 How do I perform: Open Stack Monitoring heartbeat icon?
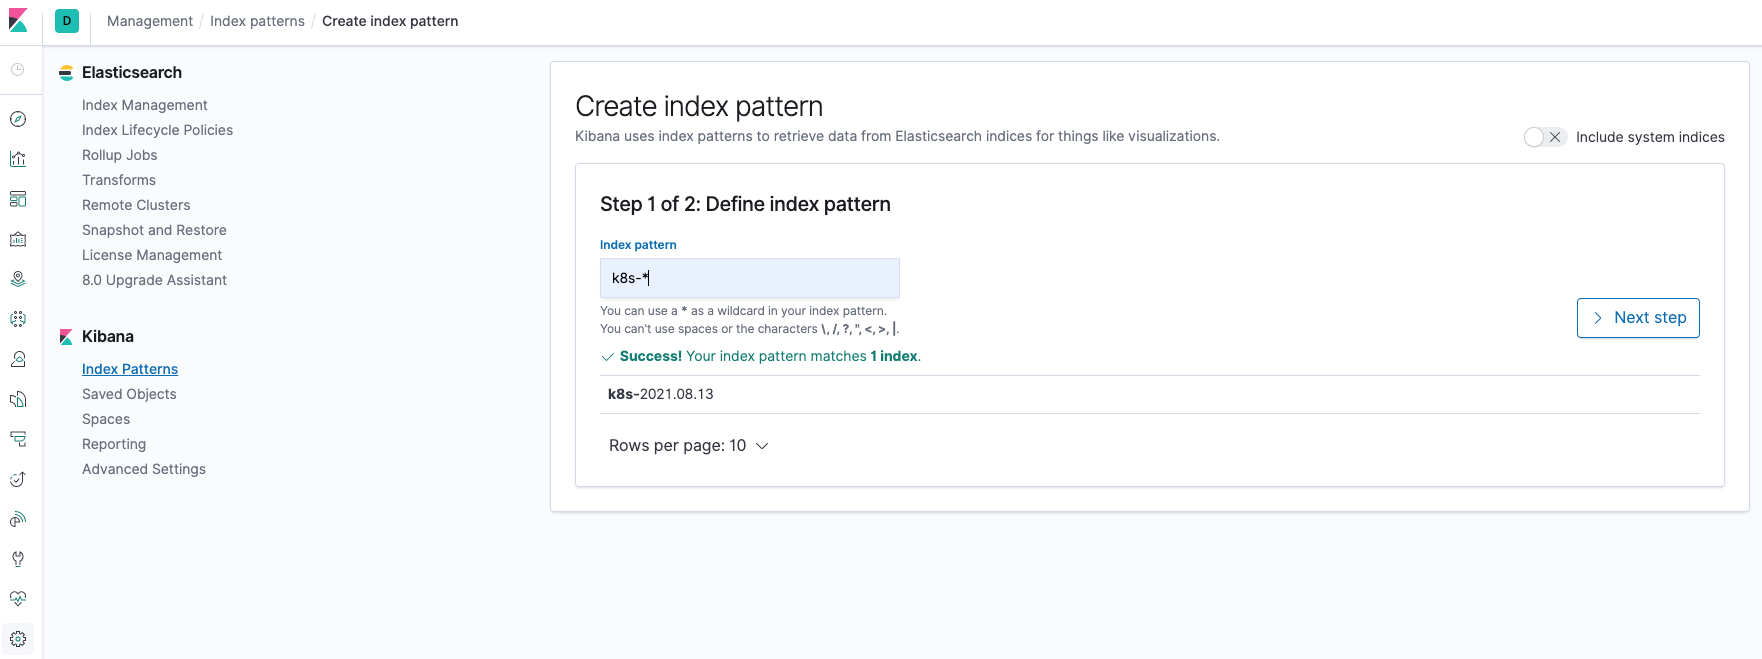18,599
